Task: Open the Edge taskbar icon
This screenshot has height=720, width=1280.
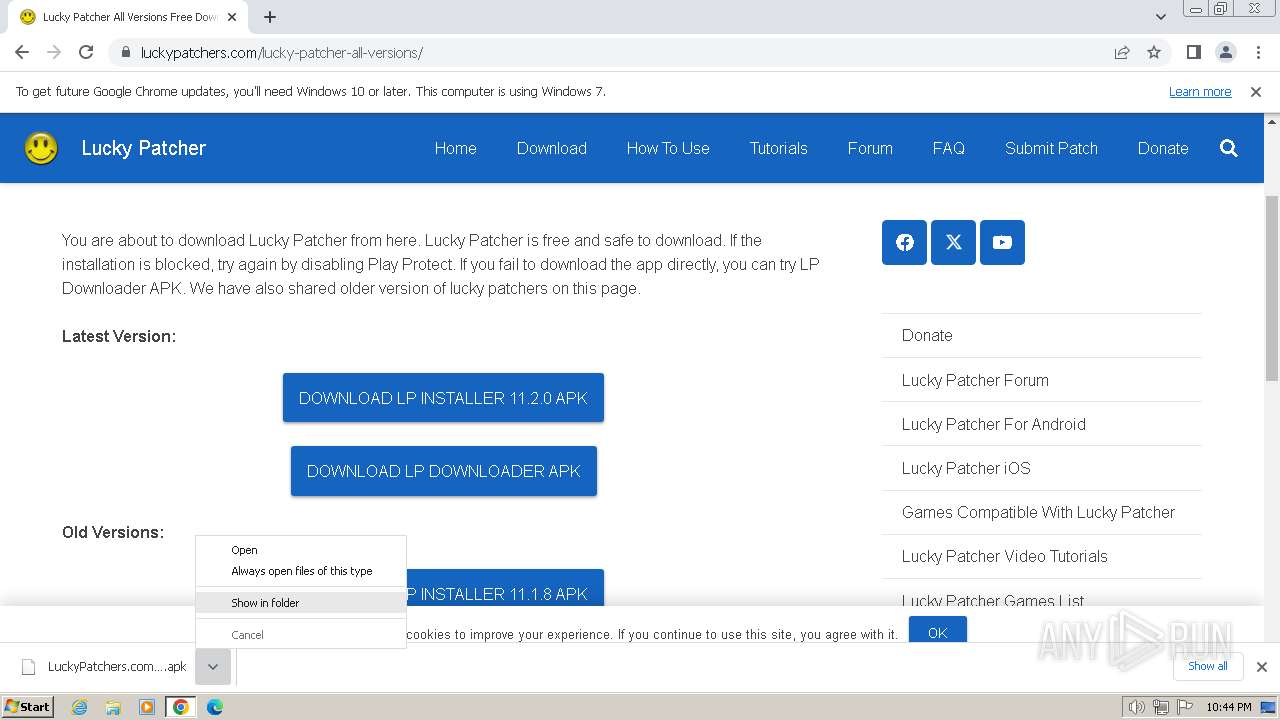Action: (214, 707)
